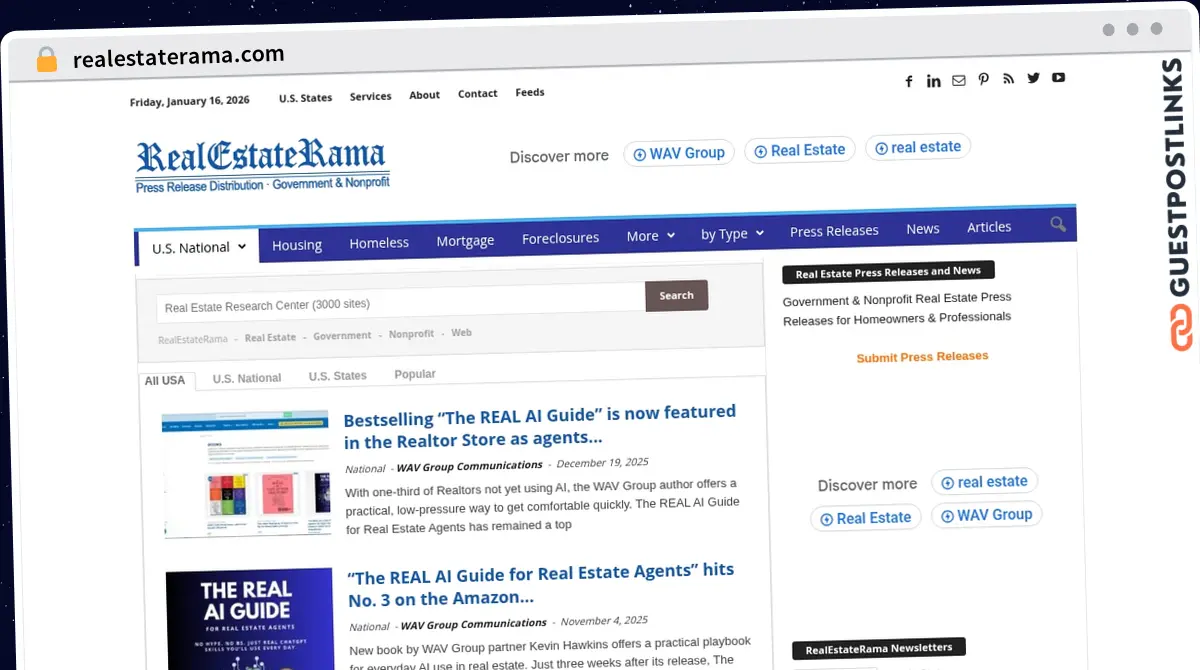The height and width of the screenshot is (670, 1200).
Task: Open the Pinterest social icon
Action: pyautogui.click(x=984, y=80)
